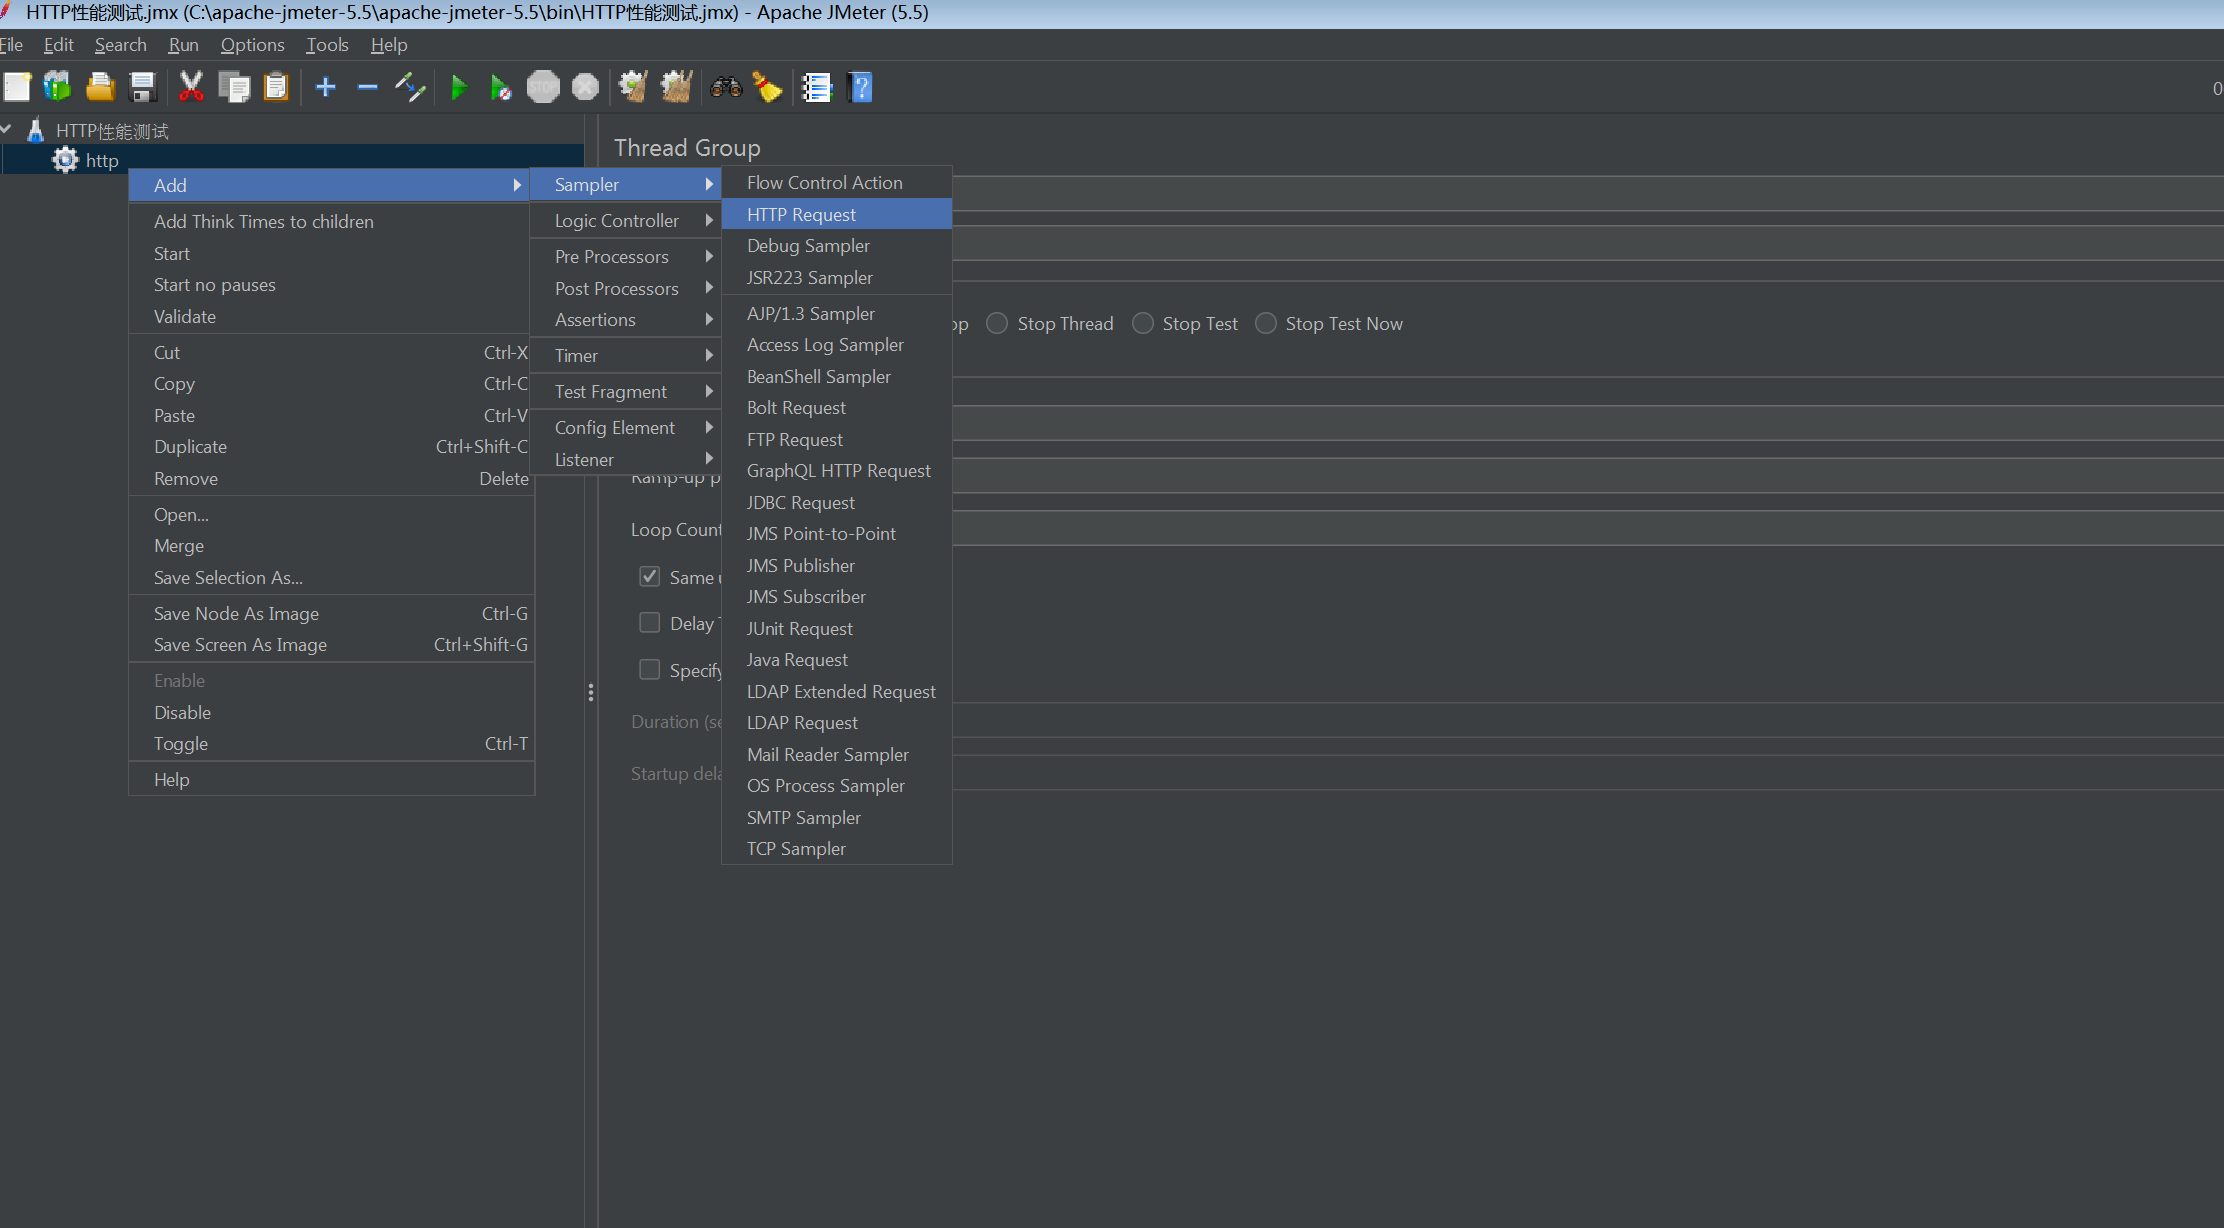This screenshot has height=1228, width=2224.
Task: Click the panel splitter handle dots
Action: coord(591,692)
